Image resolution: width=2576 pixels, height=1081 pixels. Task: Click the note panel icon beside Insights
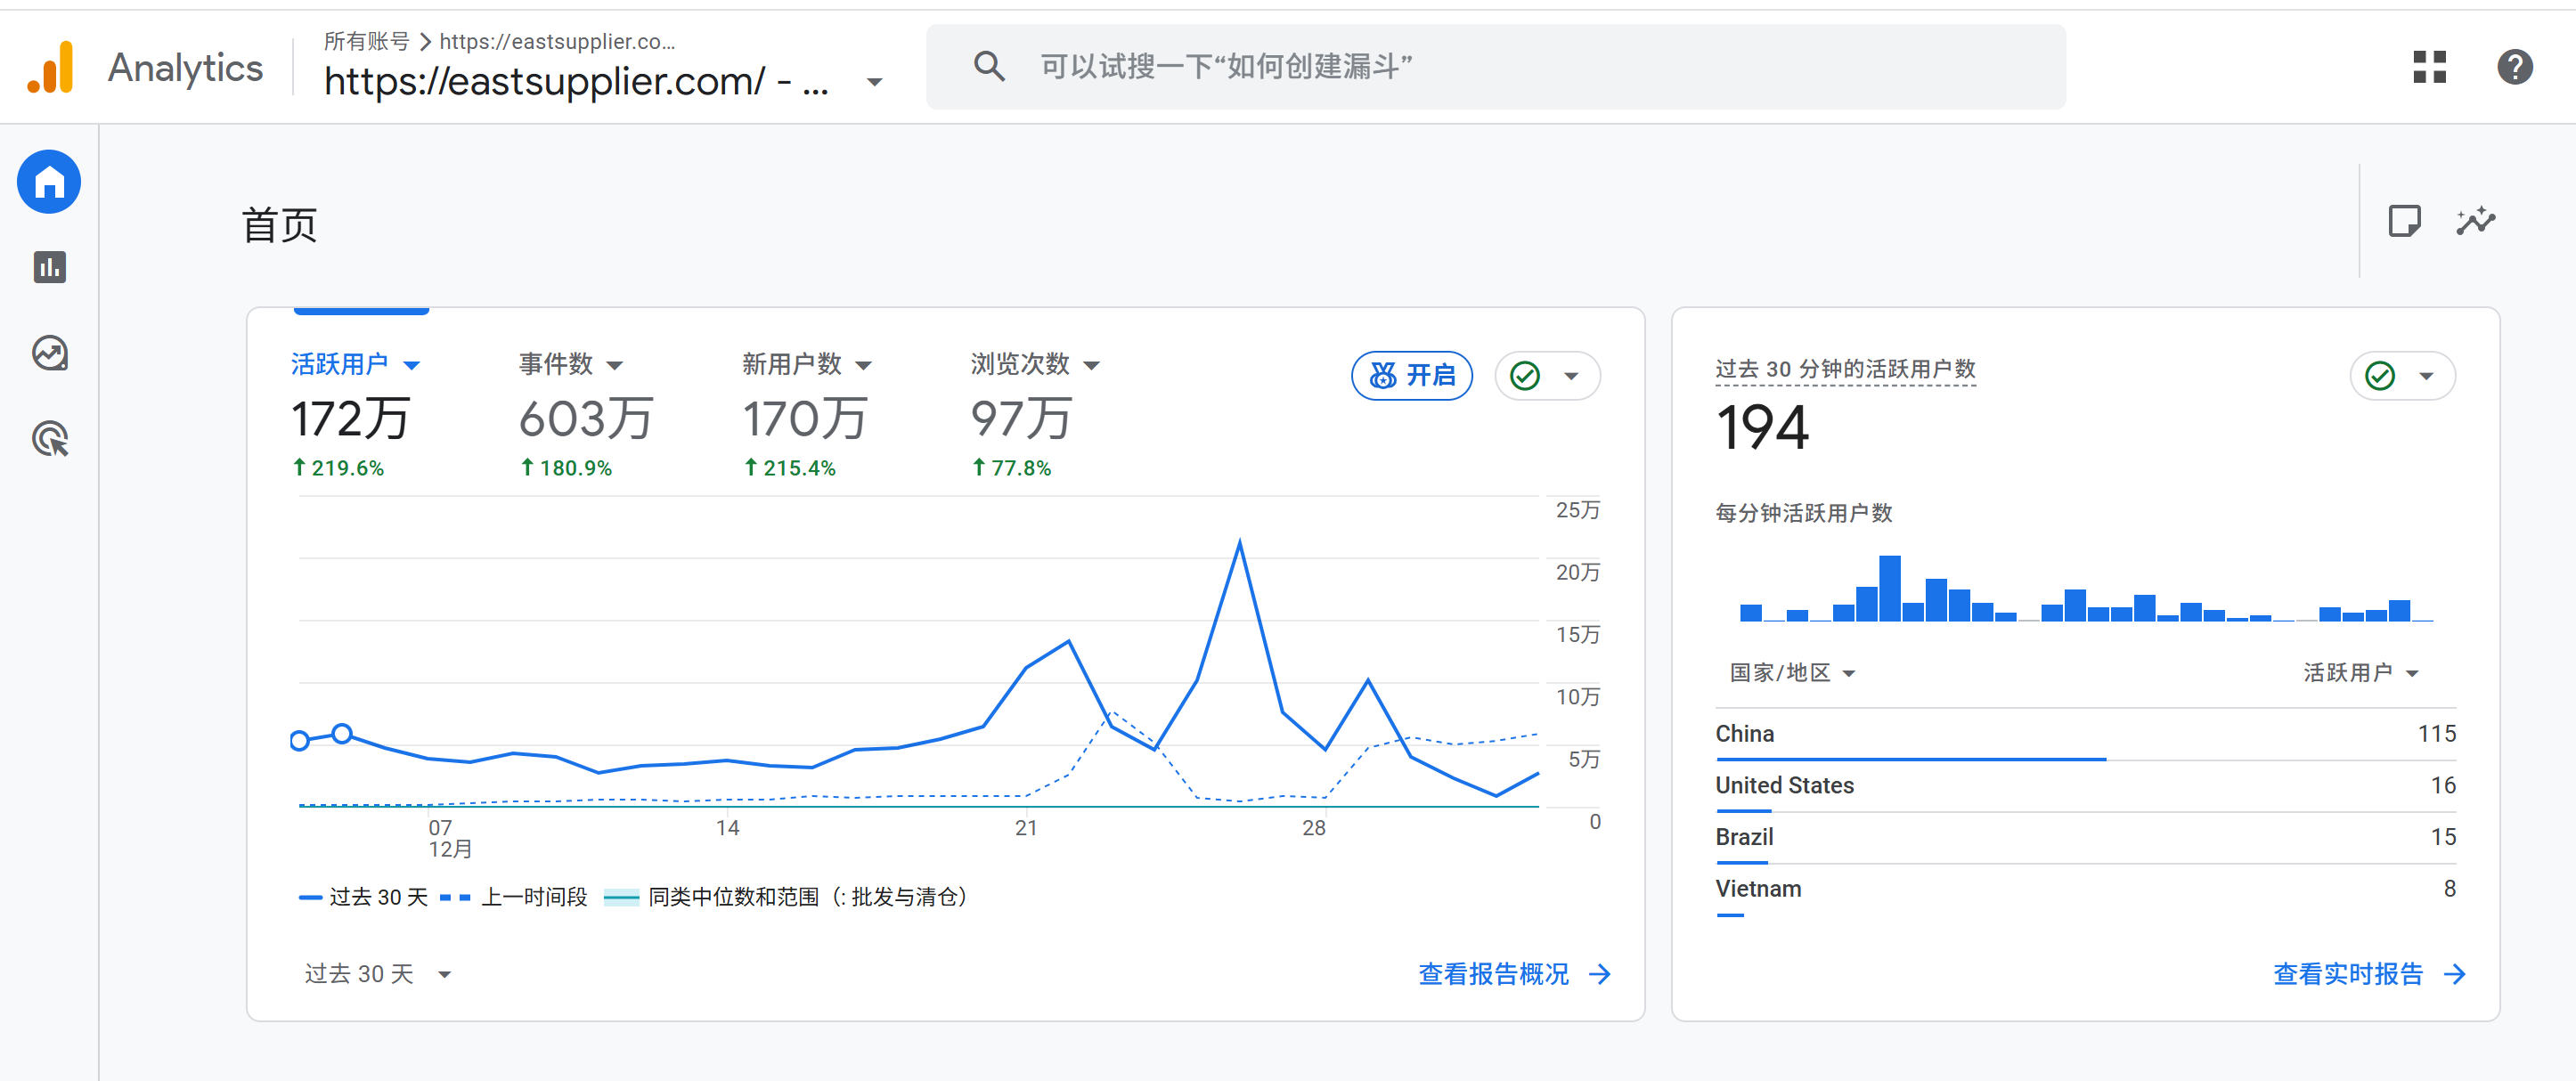pos(2403,220)
